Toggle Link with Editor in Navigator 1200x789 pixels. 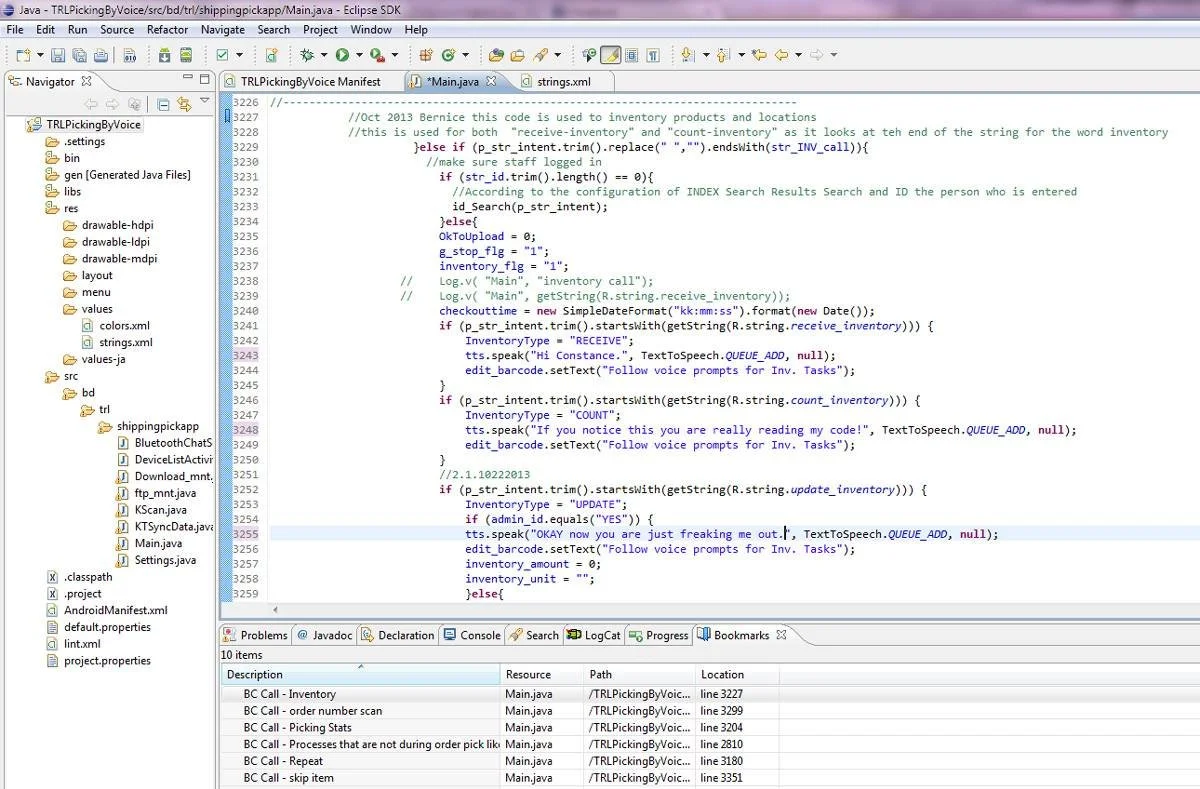pyautogui.click(x=184, y=104)
